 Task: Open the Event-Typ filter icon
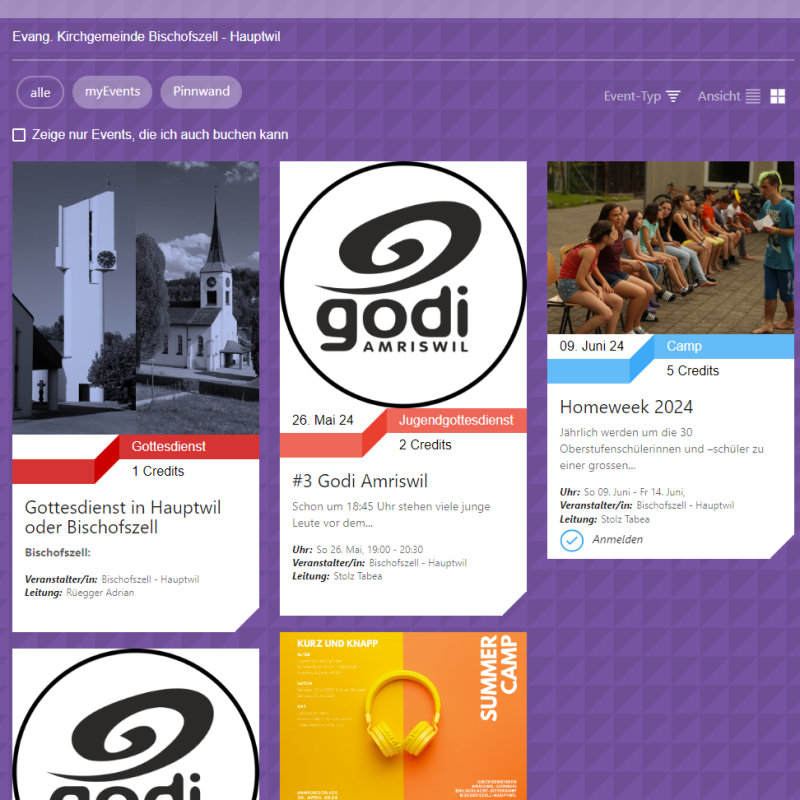pos(673,96)
